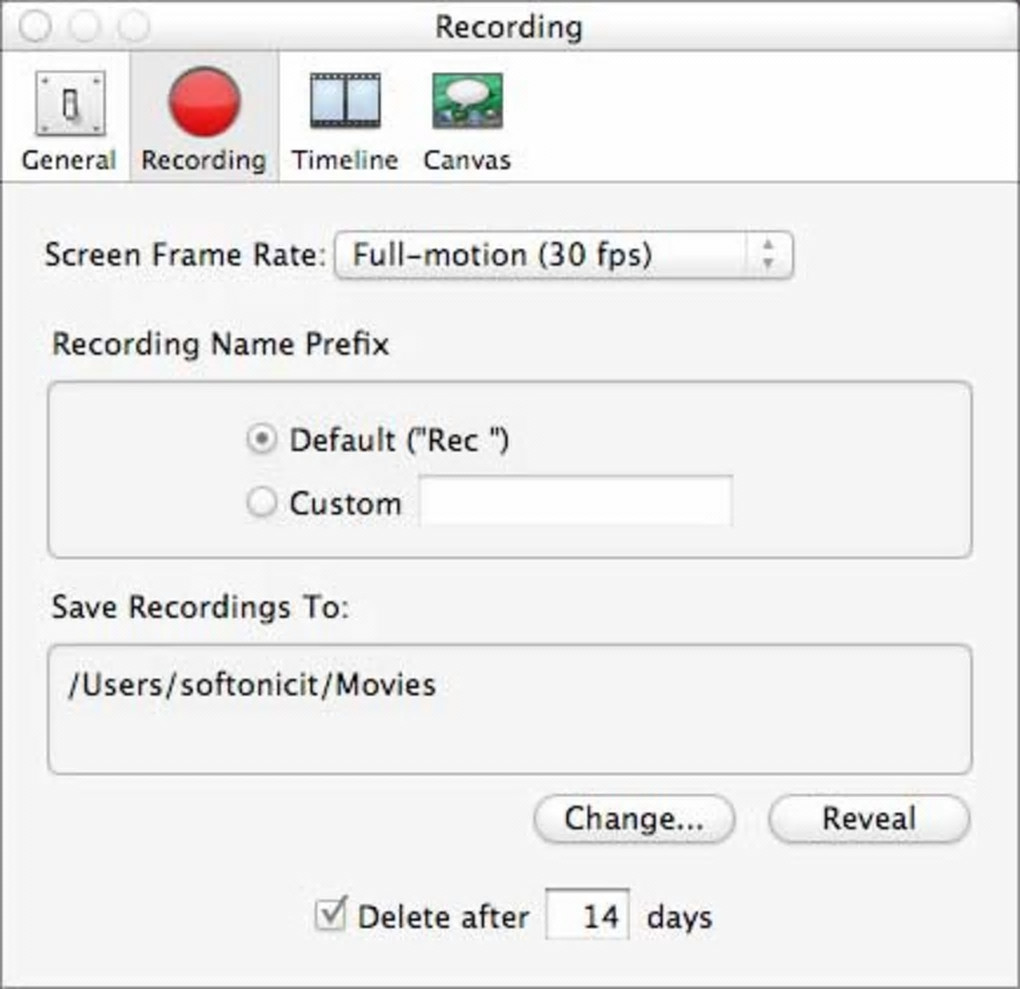Open the Timeline filmstrip icon

344,101
